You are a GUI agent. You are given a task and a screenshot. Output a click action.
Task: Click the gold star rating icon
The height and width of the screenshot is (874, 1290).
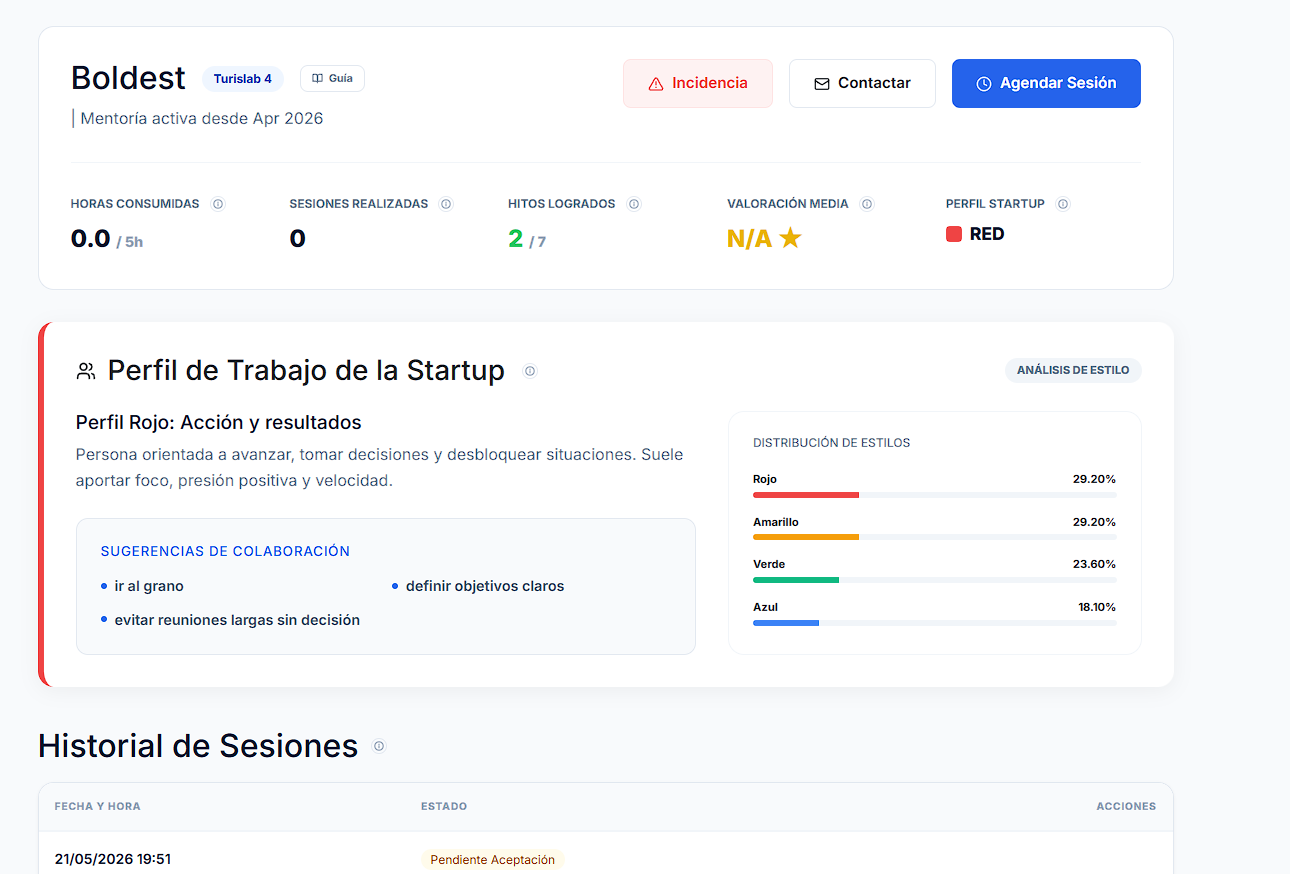790,238
